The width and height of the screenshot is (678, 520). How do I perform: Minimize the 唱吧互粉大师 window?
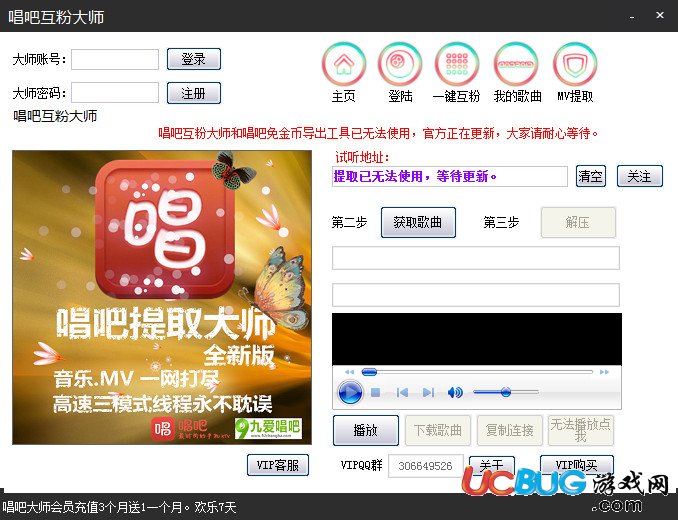tap(632, 17)
